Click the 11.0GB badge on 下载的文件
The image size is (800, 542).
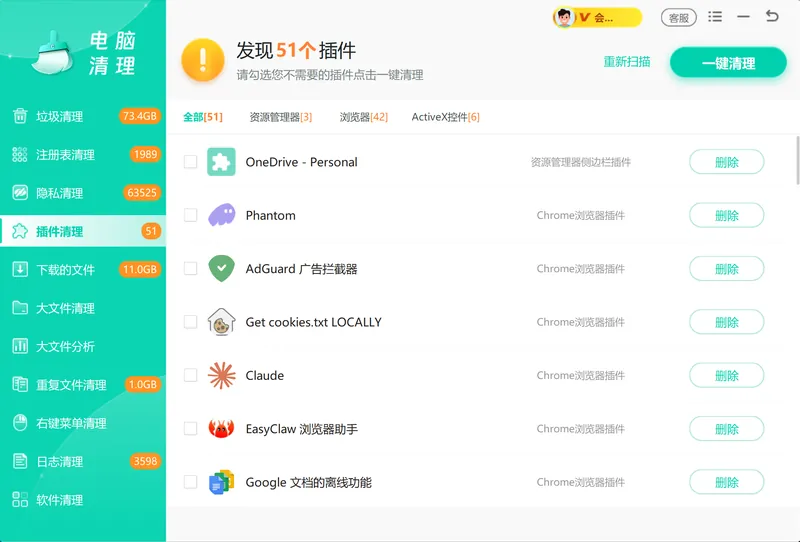140,269
